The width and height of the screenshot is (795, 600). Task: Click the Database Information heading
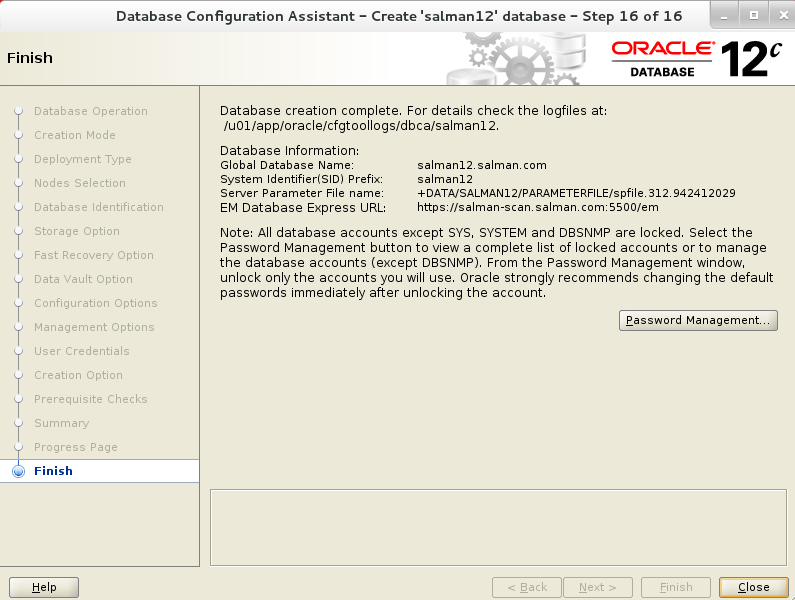289,151
